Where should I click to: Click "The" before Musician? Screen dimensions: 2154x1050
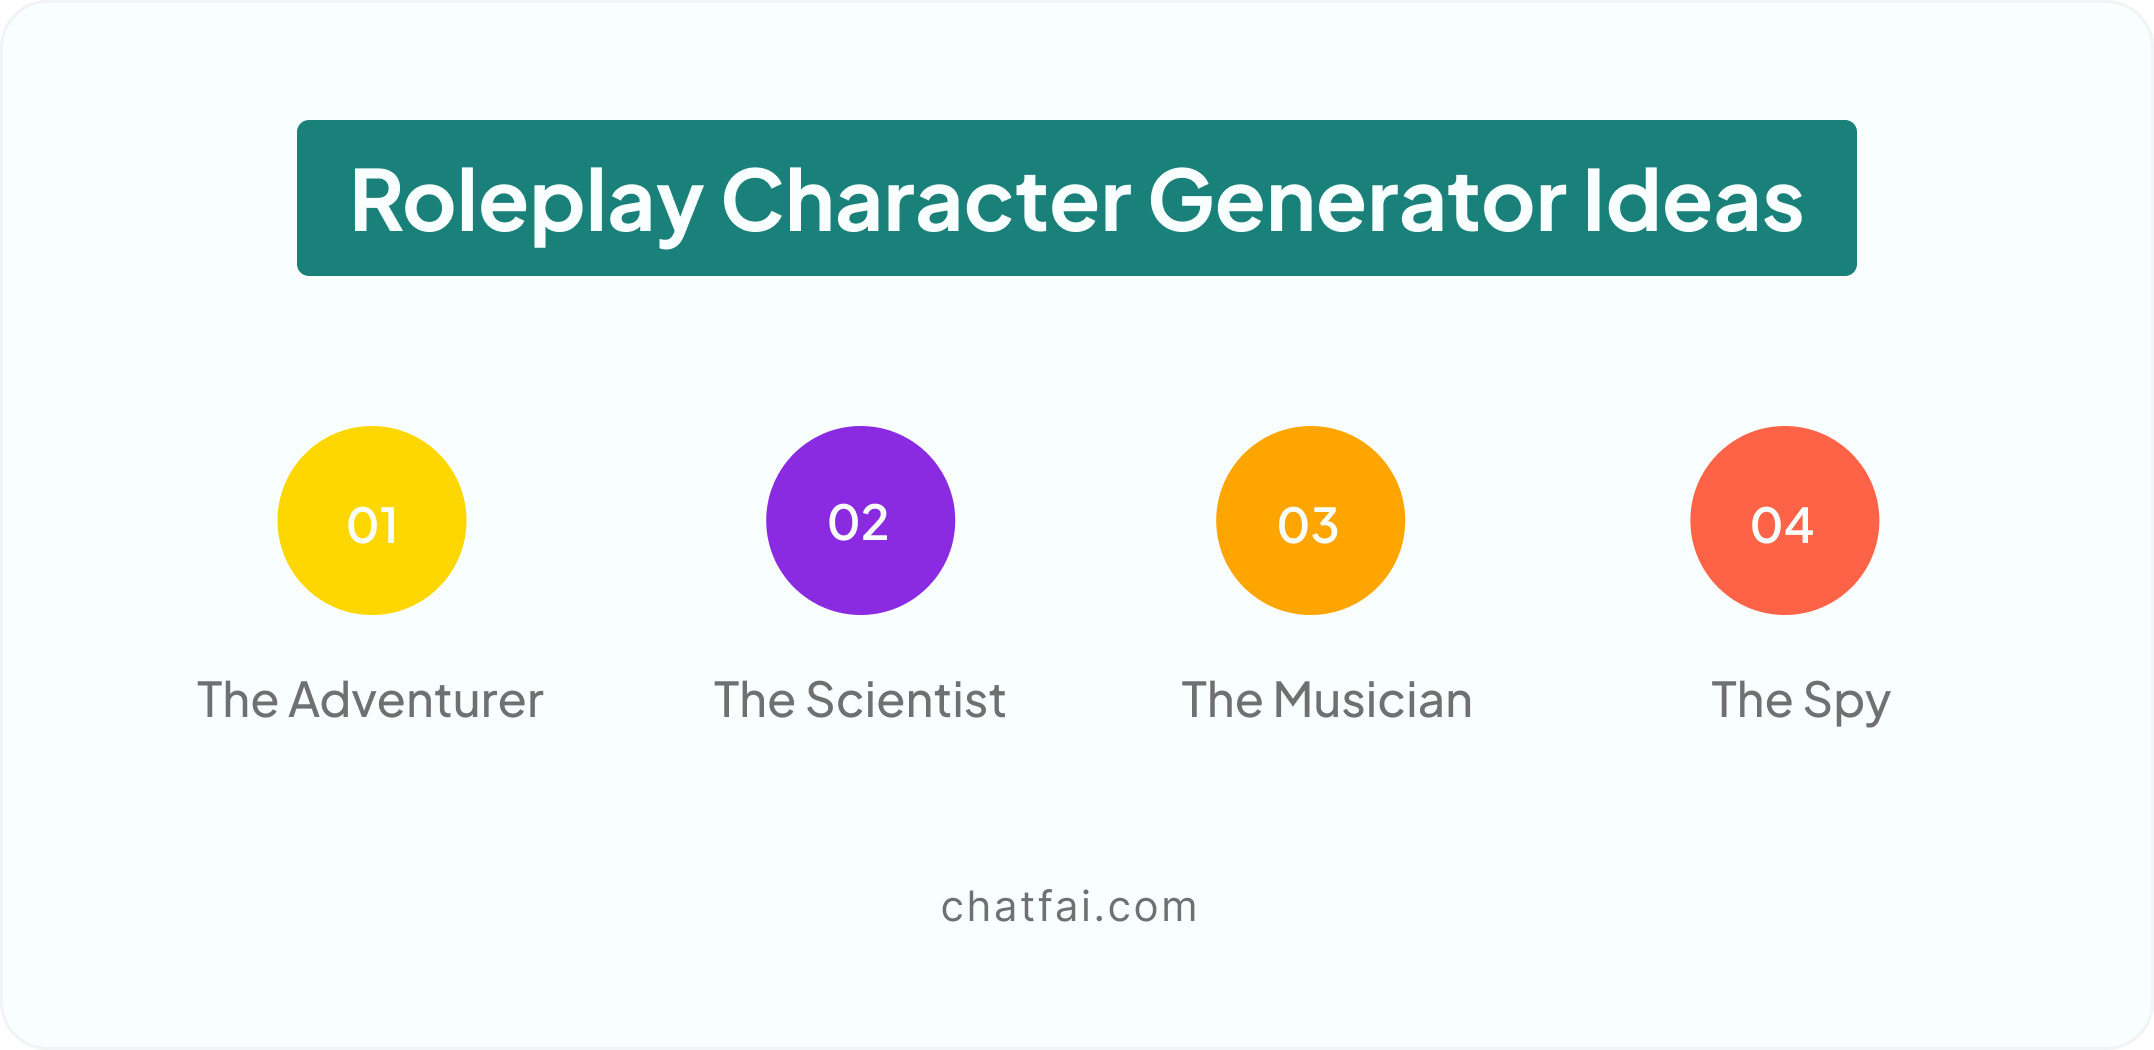coord(1223,700)
